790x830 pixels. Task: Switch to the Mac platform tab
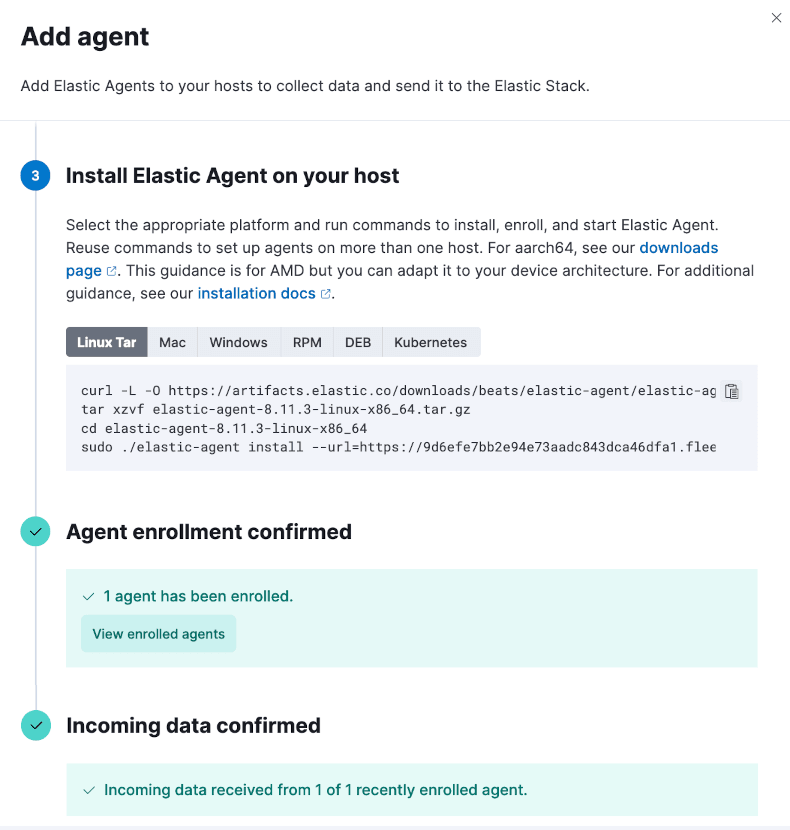point(173,342)
